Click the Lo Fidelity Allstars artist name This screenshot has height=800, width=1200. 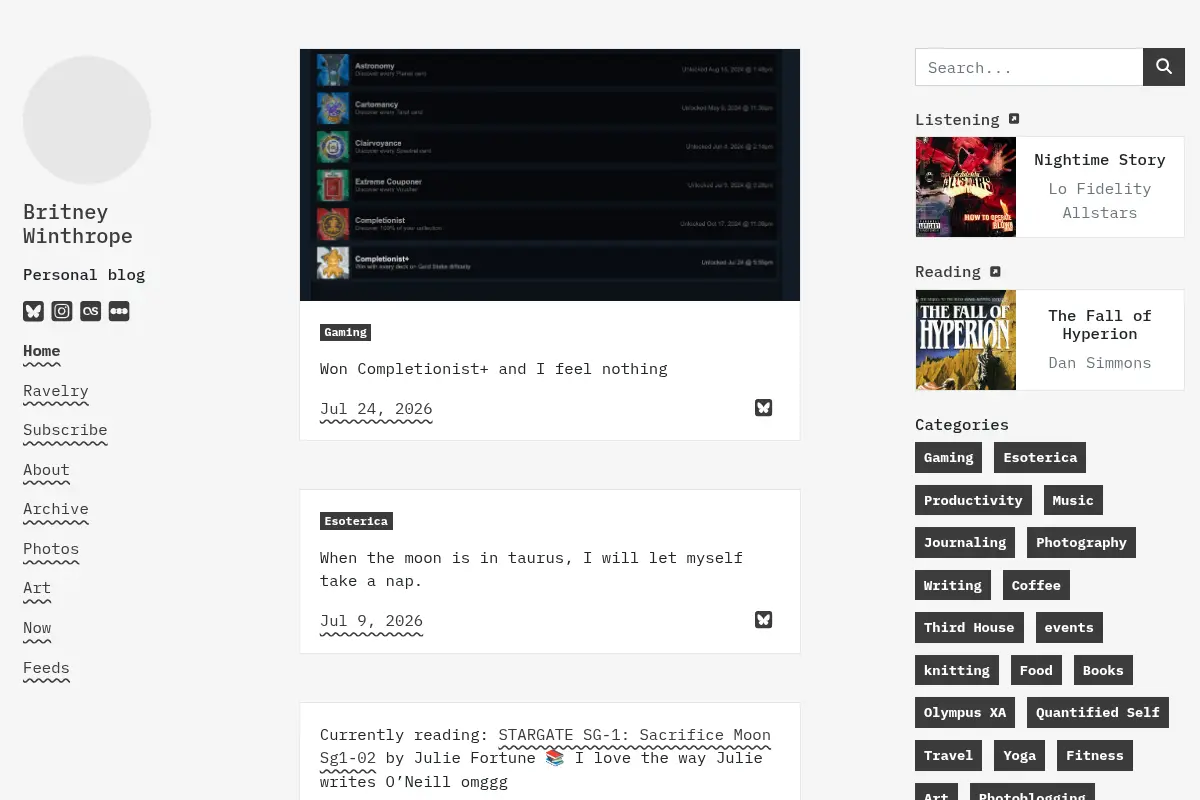(1100, 201)
